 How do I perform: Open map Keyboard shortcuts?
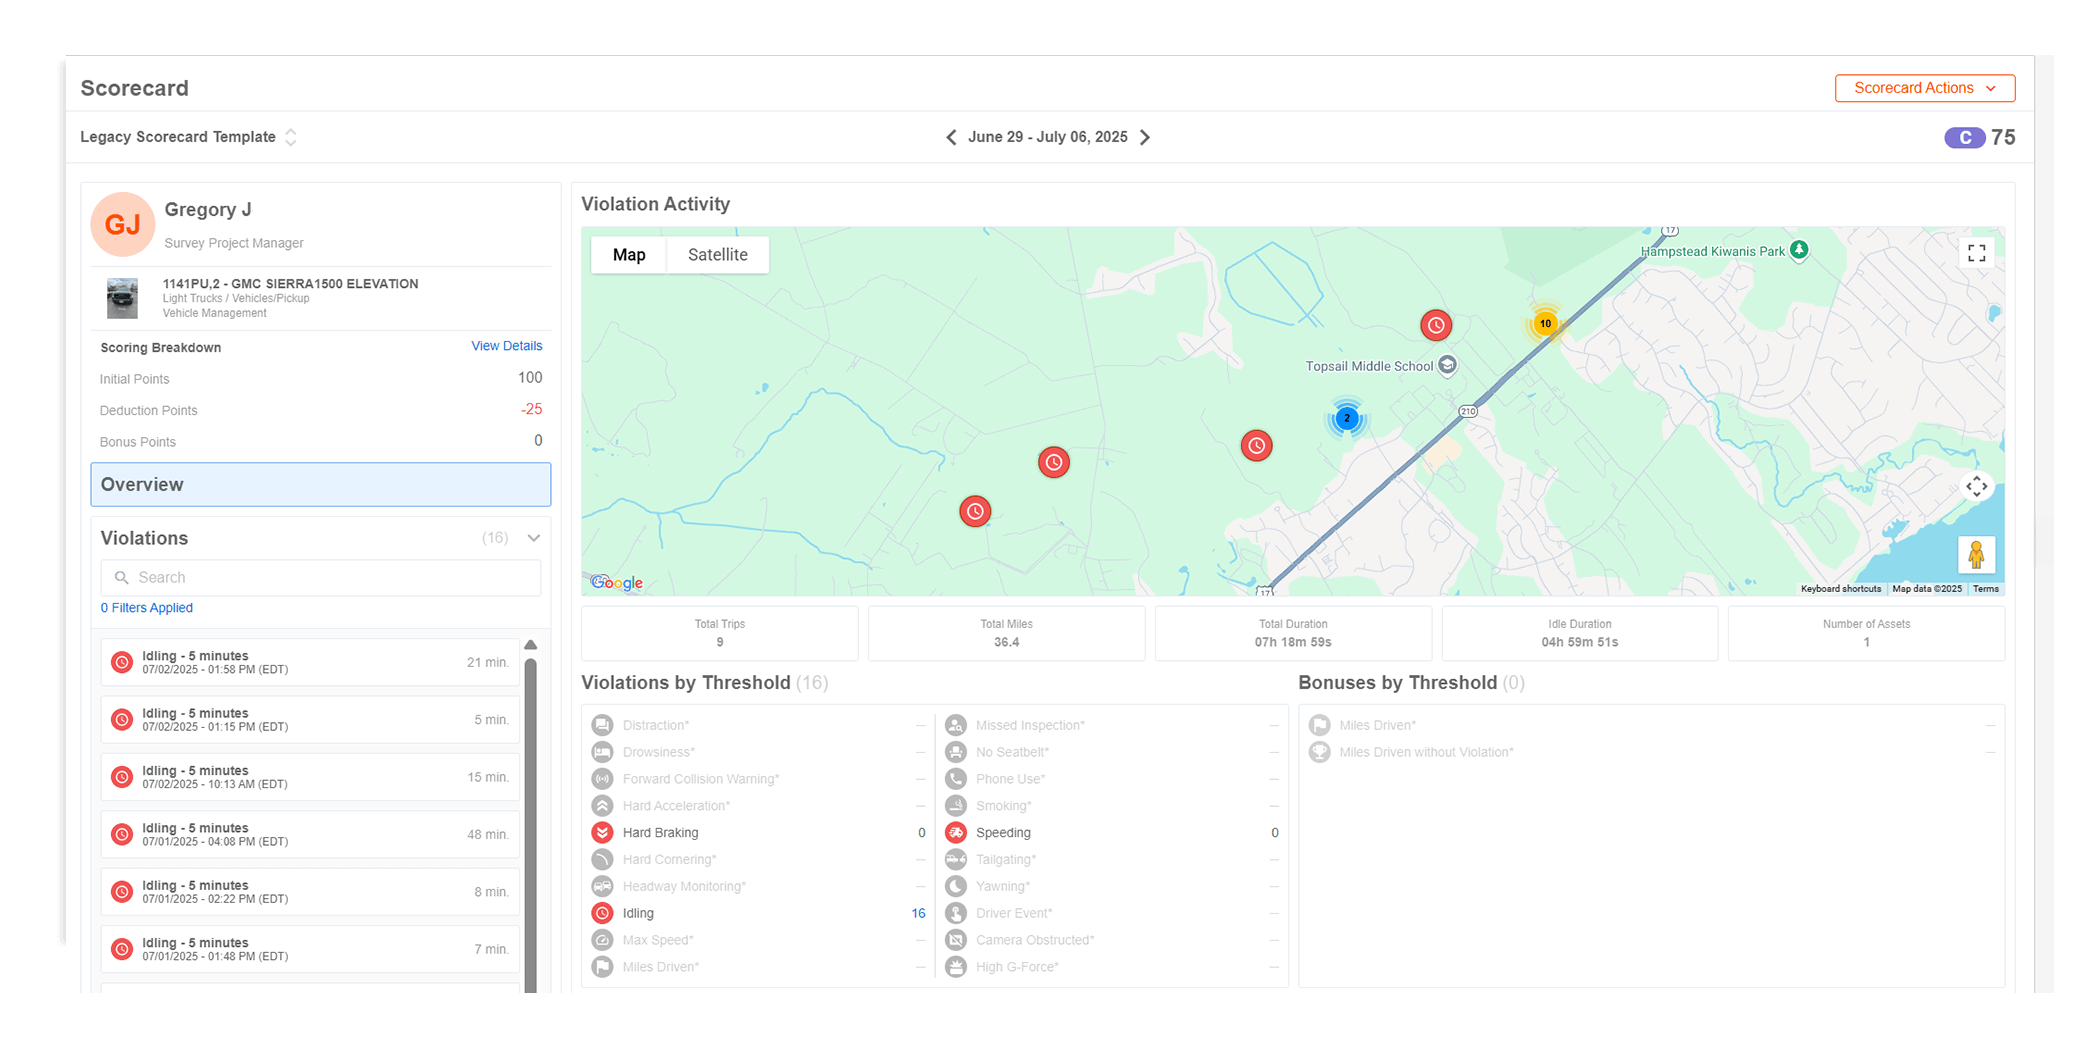pos(1840,589)
